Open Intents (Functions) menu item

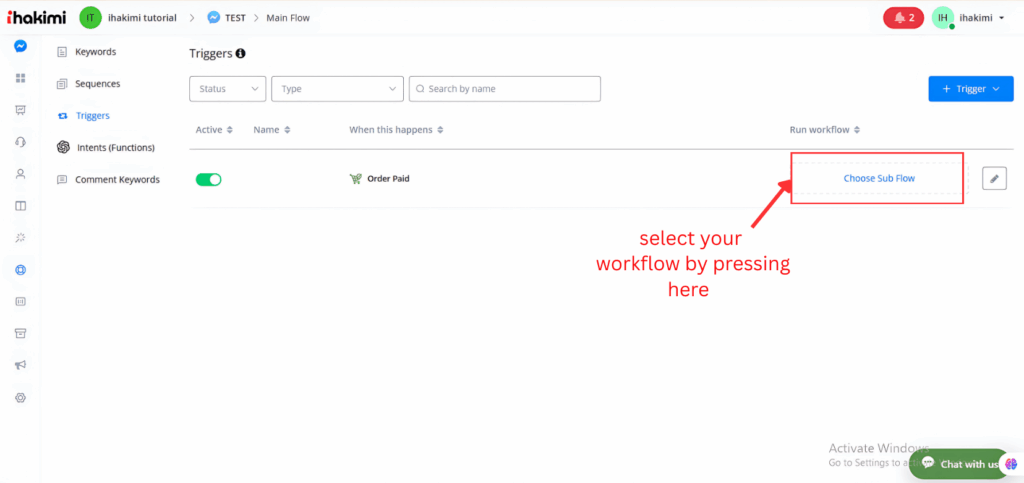click(115, 148)
